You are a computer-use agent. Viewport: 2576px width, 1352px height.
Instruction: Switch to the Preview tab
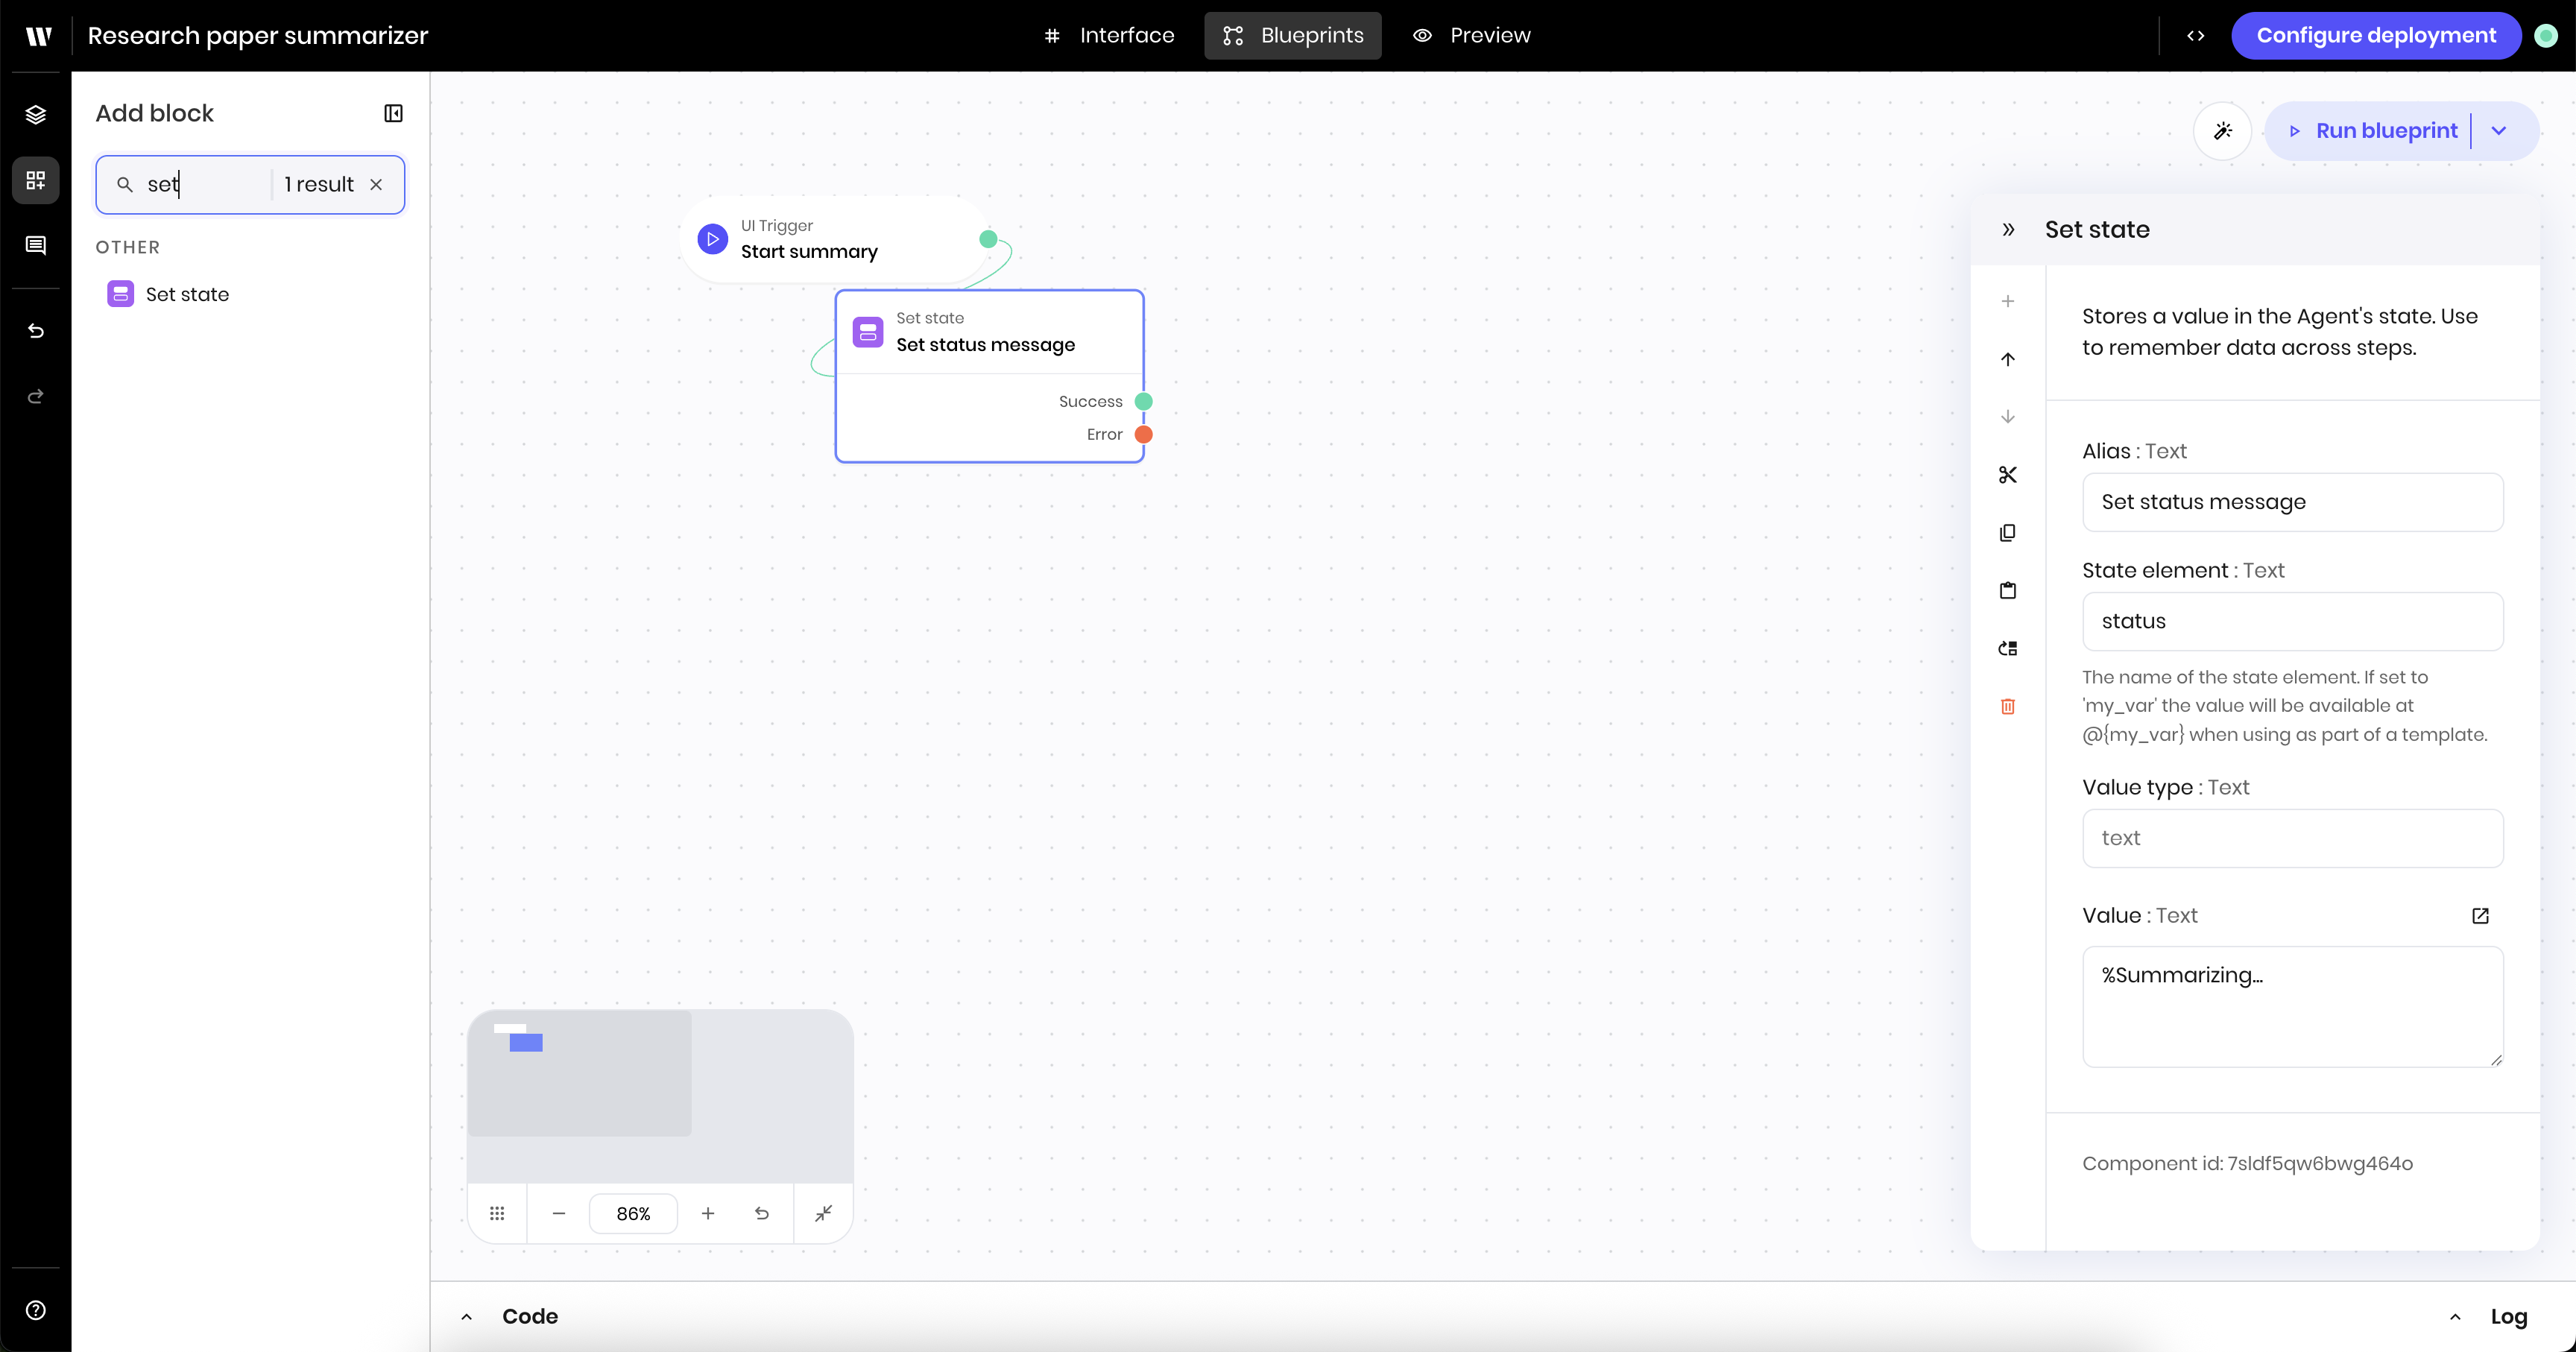pos(1472,36)
